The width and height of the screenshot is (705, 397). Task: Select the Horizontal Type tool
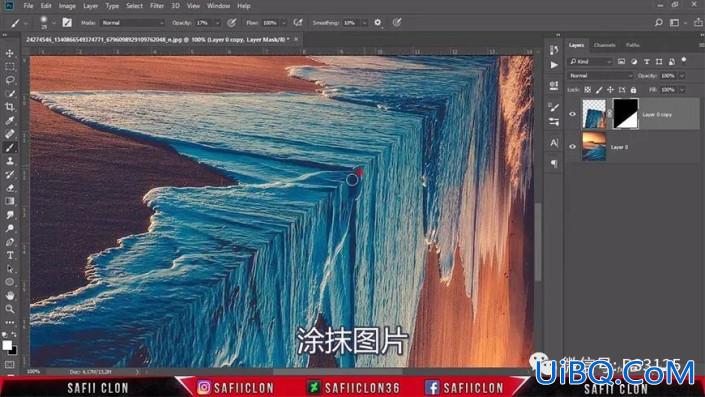click(9, 255)
